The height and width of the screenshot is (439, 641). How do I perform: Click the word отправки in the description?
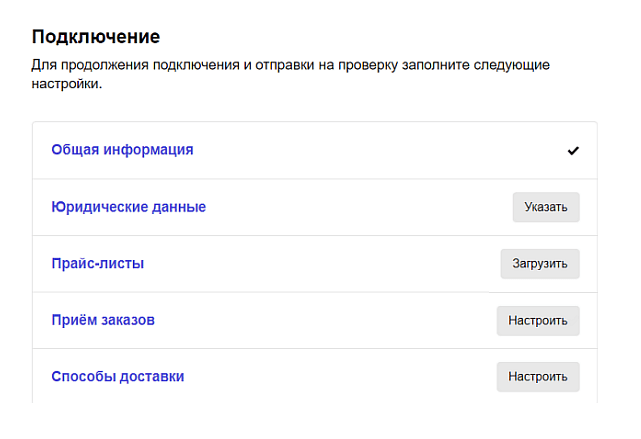click(270, 65)
